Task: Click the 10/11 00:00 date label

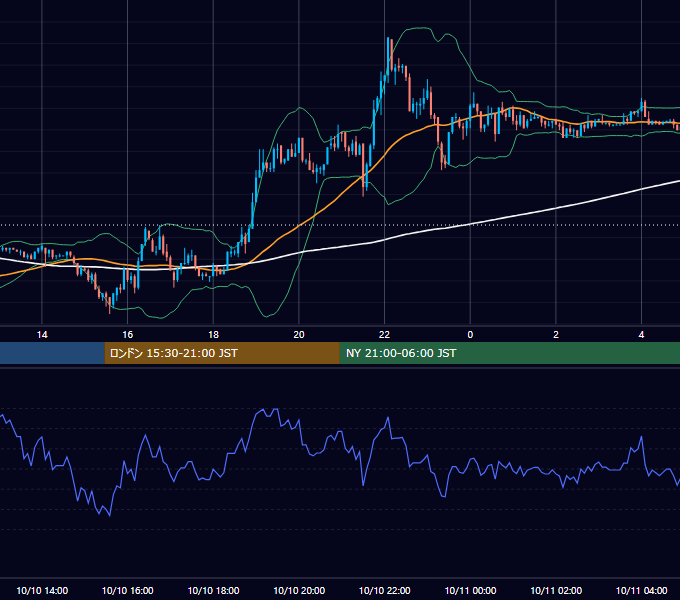Action: [470, 590]
